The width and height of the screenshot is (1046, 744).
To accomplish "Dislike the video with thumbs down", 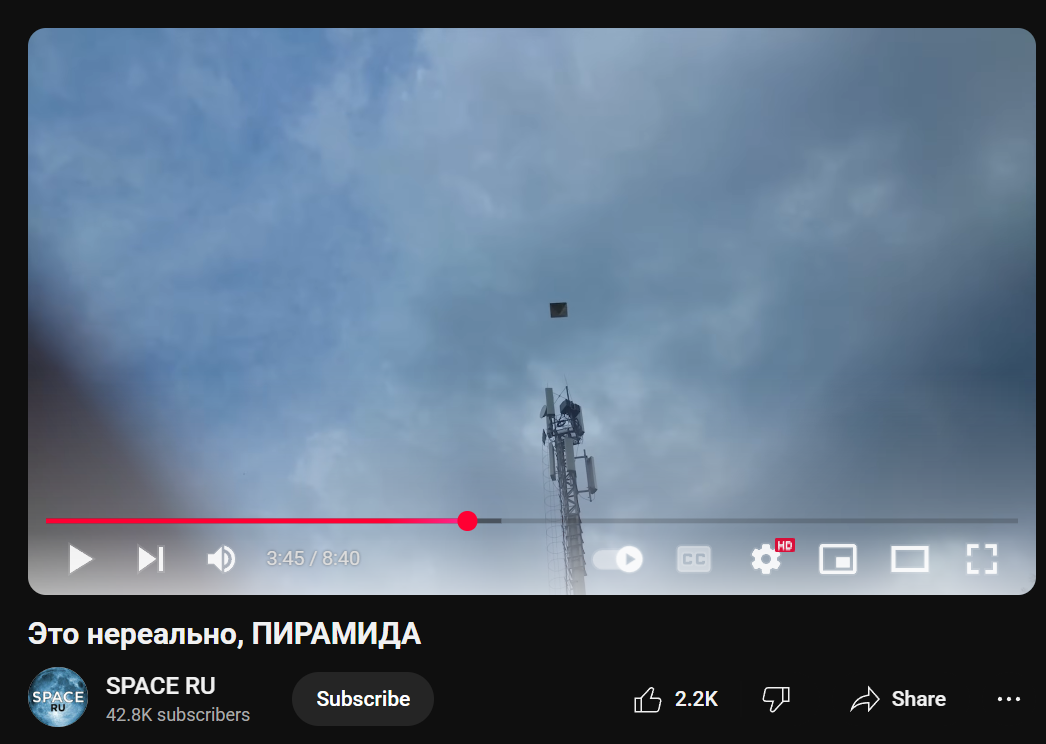I will (x=776, y=699).
